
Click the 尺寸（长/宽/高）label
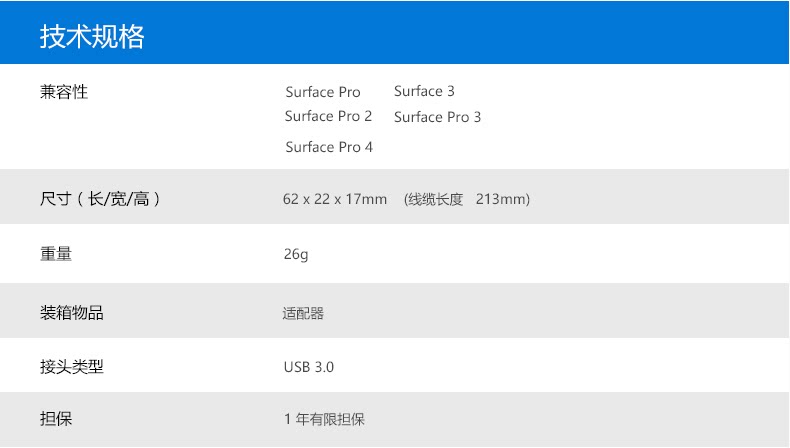[x=99, y=199]
